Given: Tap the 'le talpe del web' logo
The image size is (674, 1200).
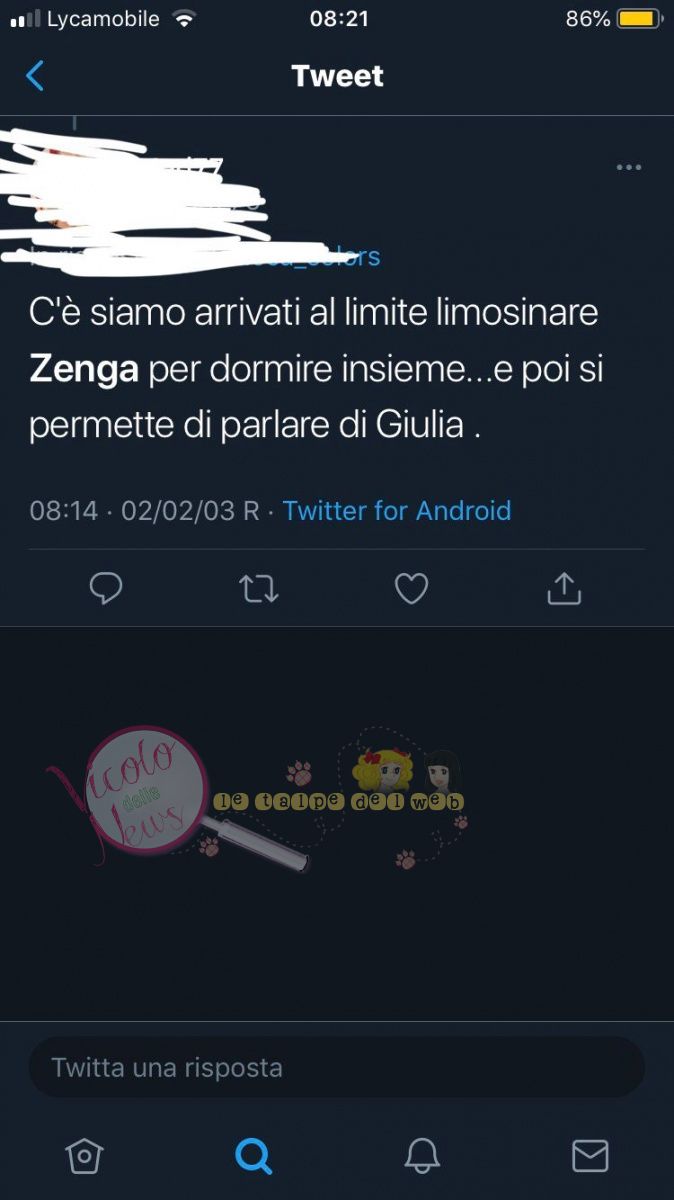Looking at the screenshot, I should point(340,800).
